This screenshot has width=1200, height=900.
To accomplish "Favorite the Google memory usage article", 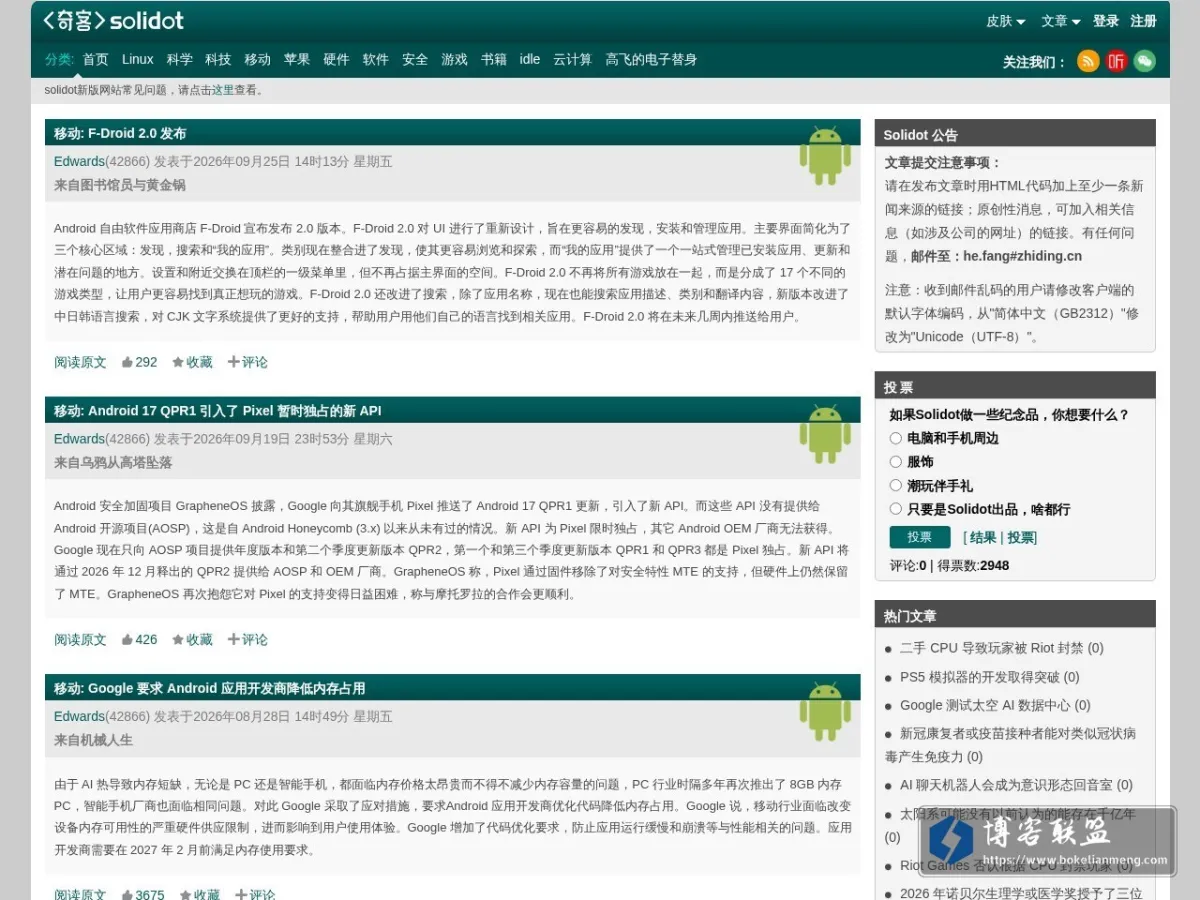I will pyautogui.click(x=199, y=895).
